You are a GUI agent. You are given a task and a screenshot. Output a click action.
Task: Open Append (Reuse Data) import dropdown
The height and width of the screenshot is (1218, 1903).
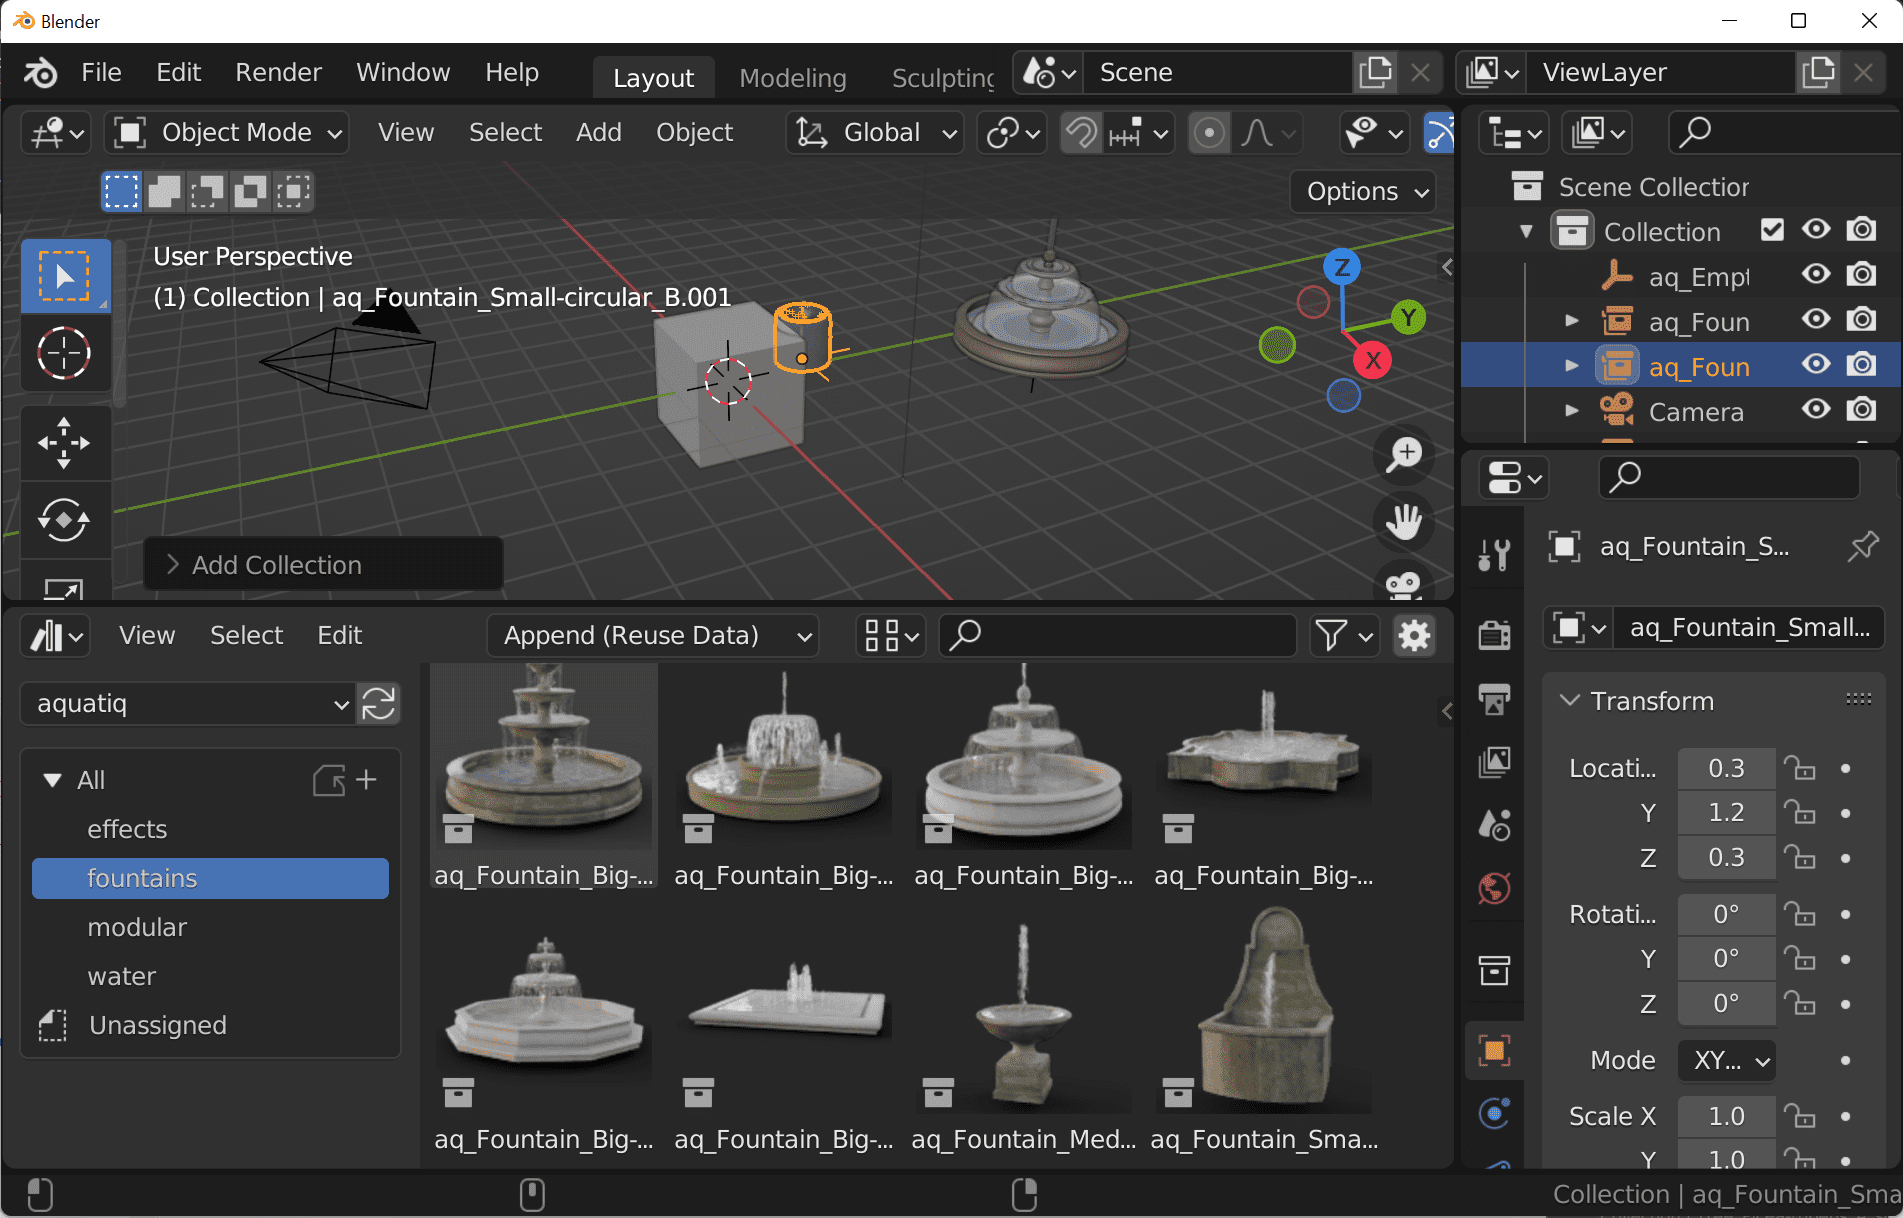click(x=654, y=636)
